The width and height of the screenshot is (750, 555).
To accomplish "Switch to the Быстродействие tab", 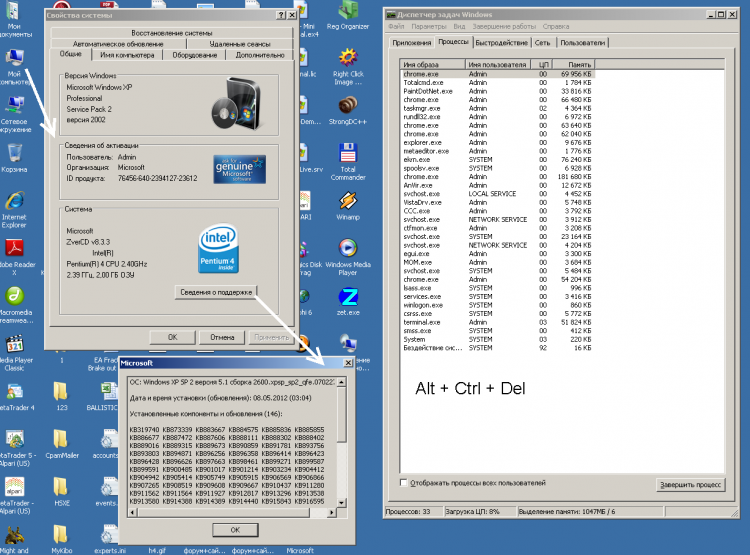I will (x=501, y=43).
